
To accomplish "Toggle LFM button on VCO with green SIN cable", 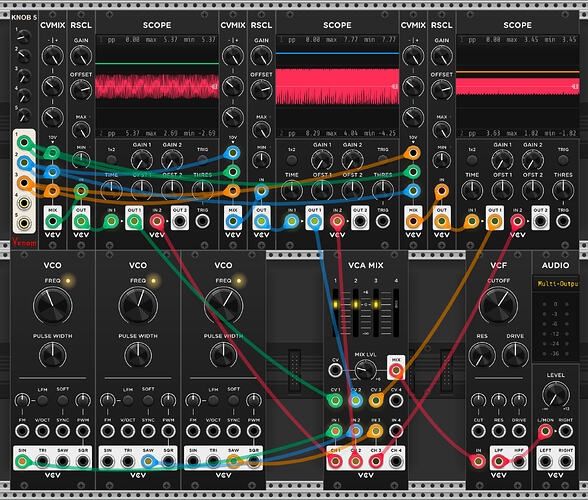I will pyautogui.click(x=42, y=400).
